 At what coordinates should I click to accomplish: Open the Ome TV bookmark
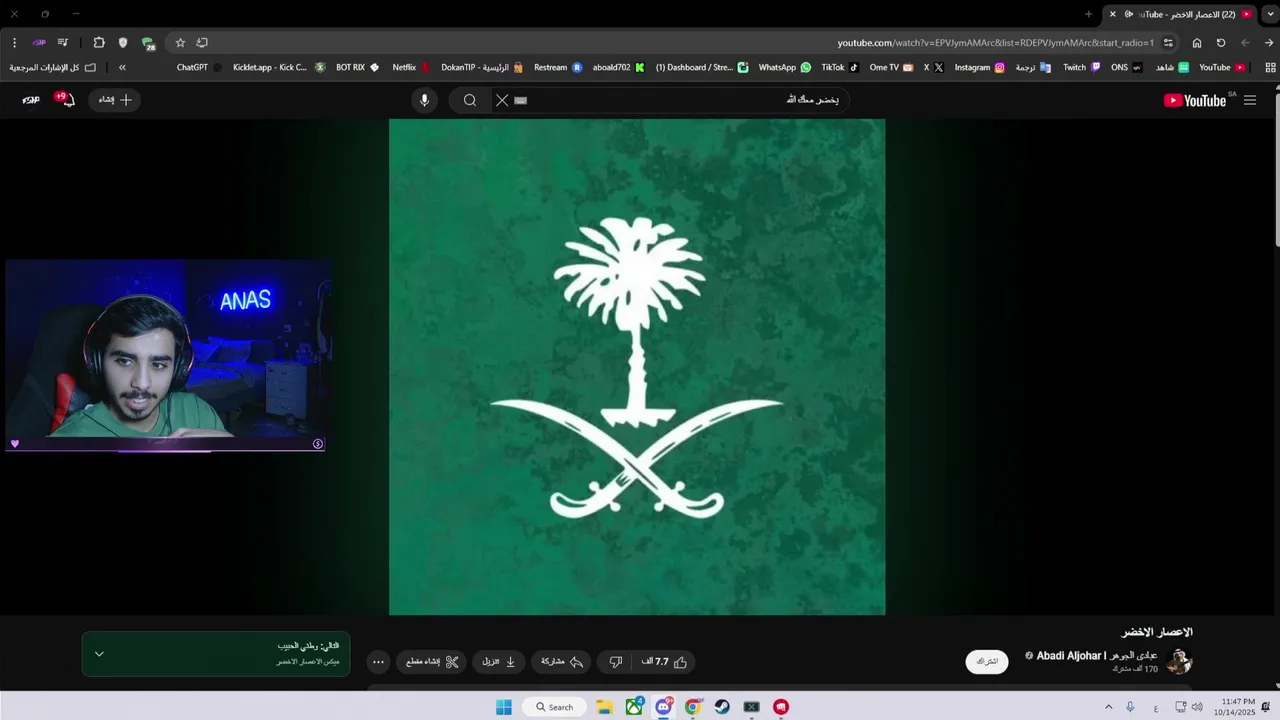click(891, 68)
